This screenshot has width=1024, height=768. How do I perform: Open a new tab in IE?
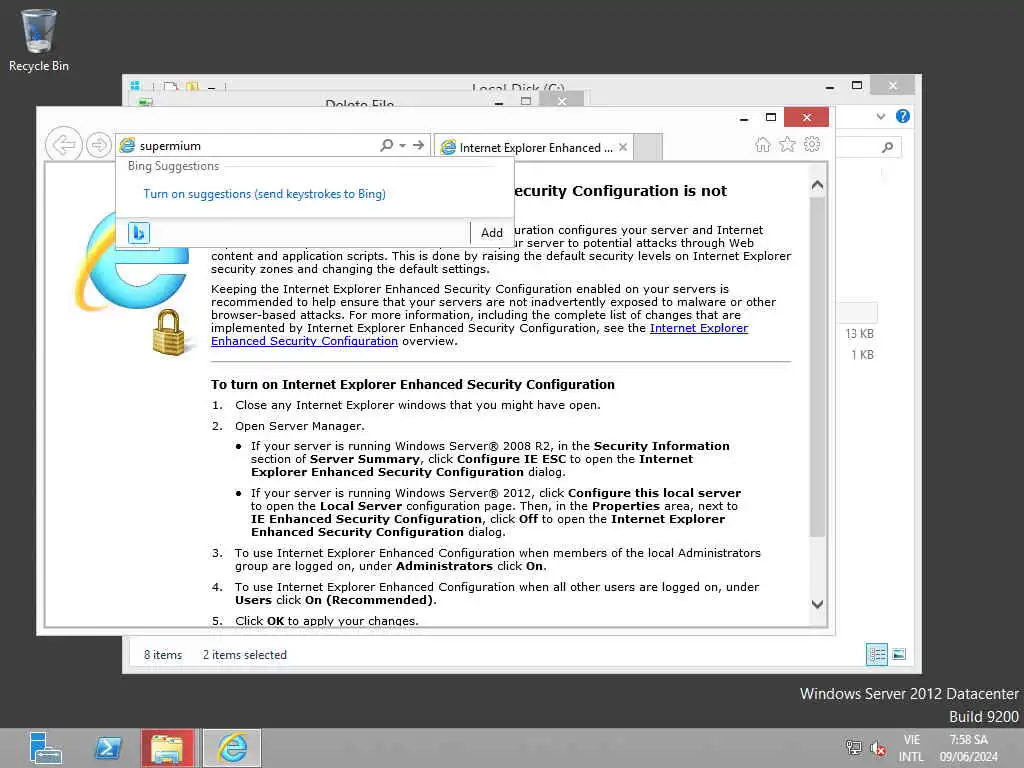648,147
